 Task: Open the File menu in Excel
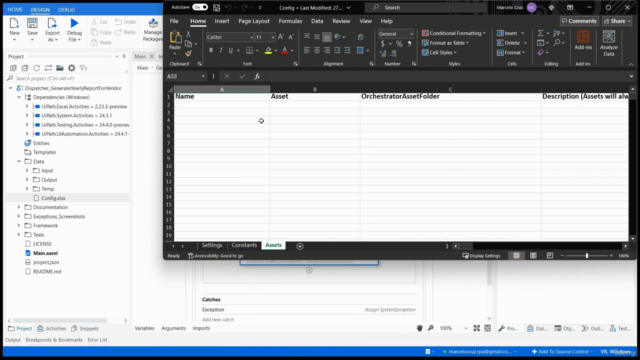click(174, 21)
